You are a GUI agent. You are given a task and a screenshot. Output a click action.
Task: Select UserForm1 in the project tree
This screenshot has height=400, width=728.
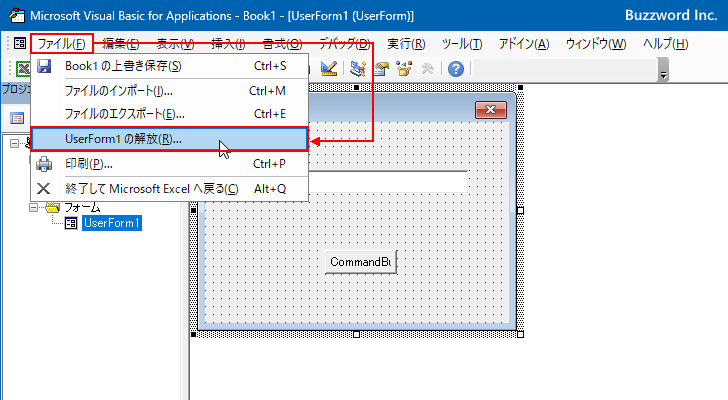tap(112, 223)
